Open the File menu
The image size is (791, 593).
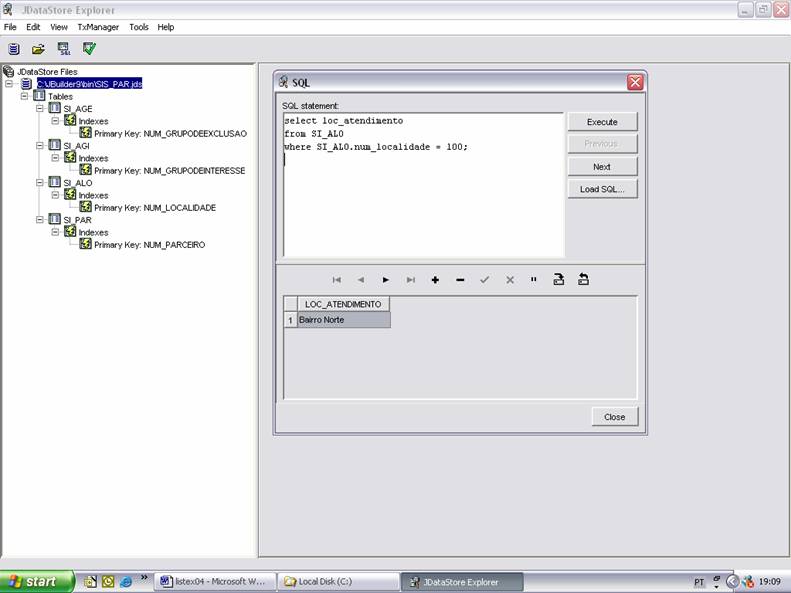pyautogui.click(x=10, y=27)
